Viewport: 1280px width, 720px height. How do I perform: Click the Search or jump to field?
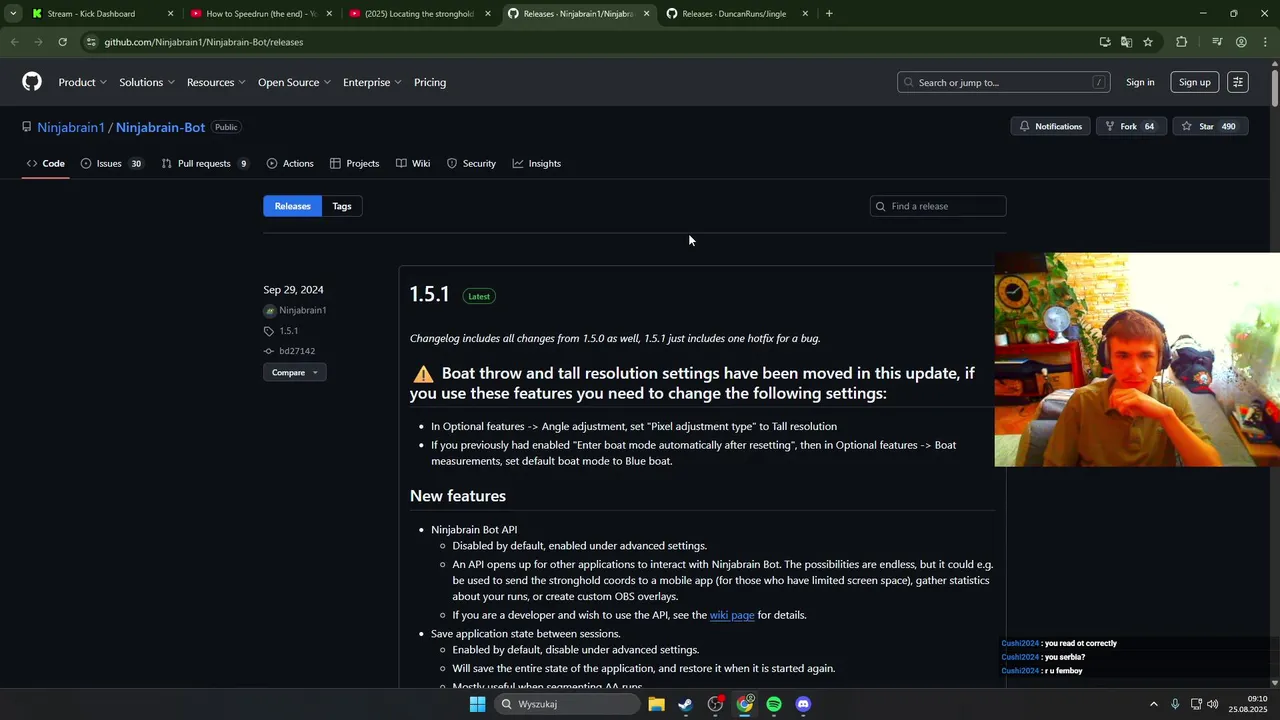(x=1003, y=82)
